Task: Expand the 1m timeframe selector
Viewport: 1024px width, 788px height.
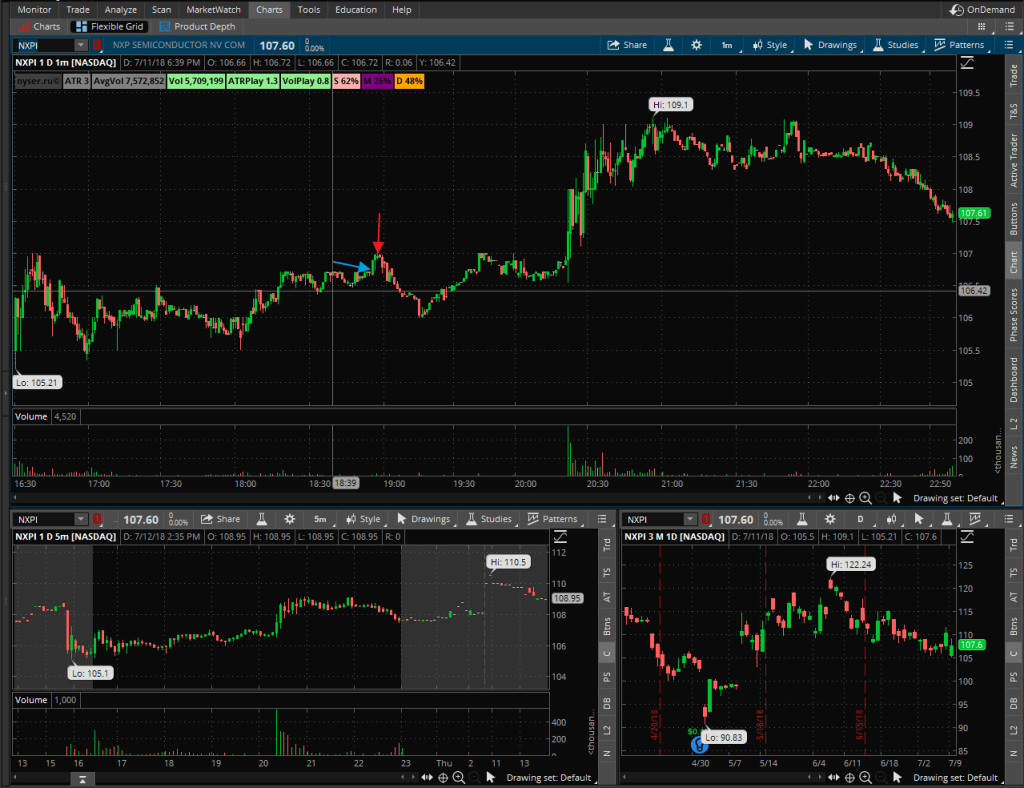Action: tap(727, 45)
